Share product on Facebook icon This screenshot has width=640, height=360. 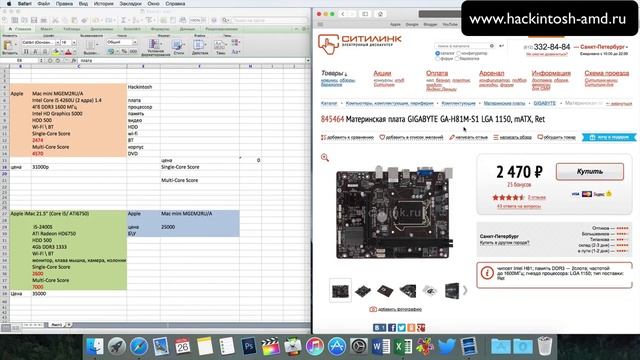coord(392,327)
